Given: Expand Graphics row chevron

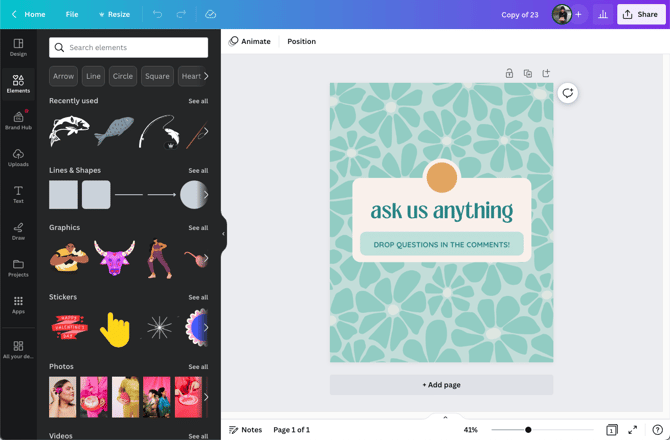Looking at the screenshot, I should [x=206, y=258].
